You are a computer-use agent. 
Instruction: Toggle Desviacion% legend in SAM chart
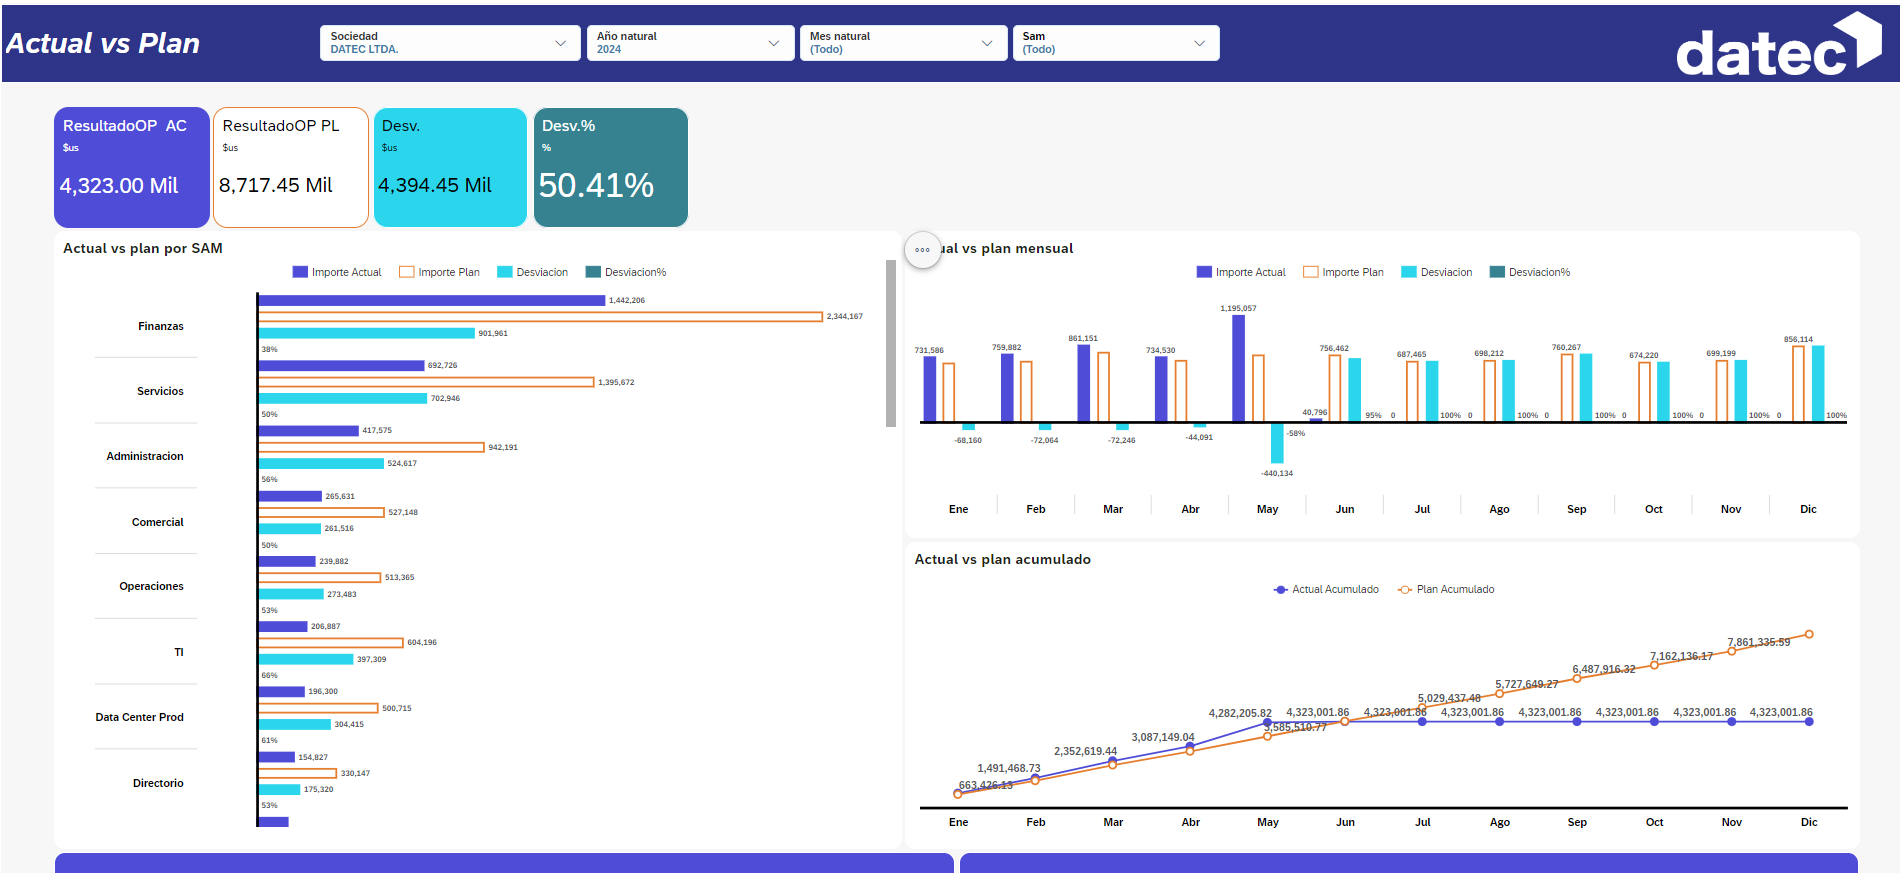(626, 272)
